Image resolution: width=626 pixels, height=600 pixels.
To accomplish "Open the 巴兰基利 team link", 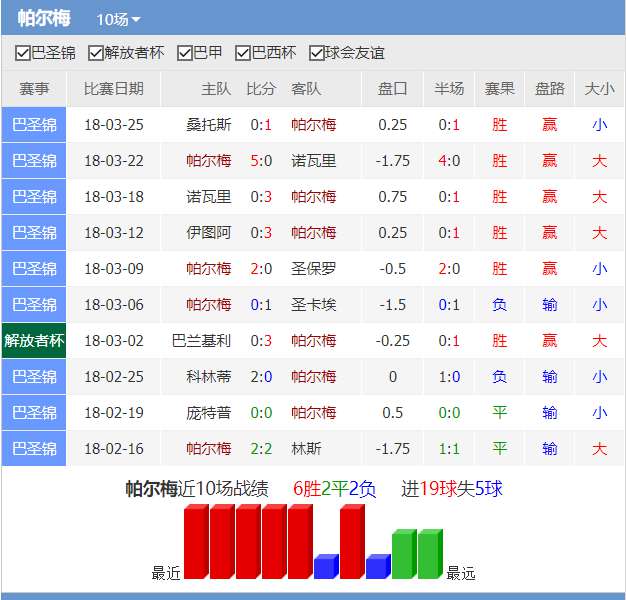I will click(x=201, y=341).
